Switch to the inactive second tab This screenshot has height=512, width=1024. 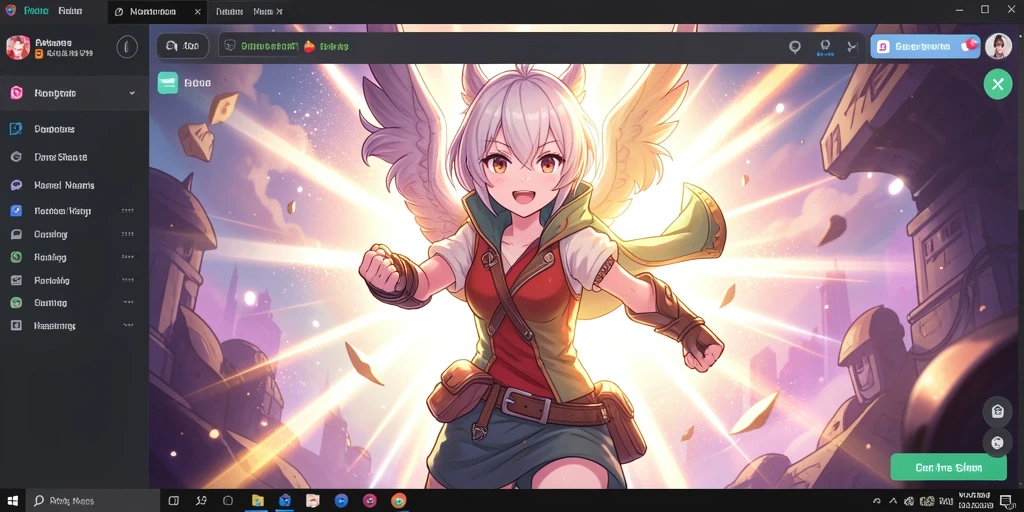[x=249, y=12]
